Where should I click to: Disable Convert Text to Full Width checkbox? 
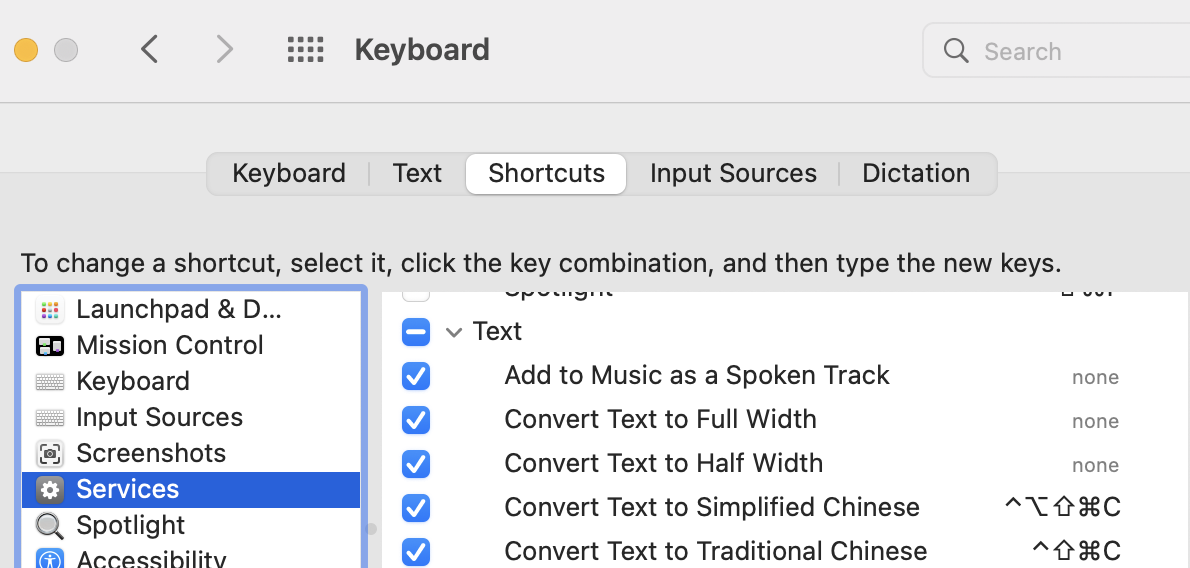(416, 420)
